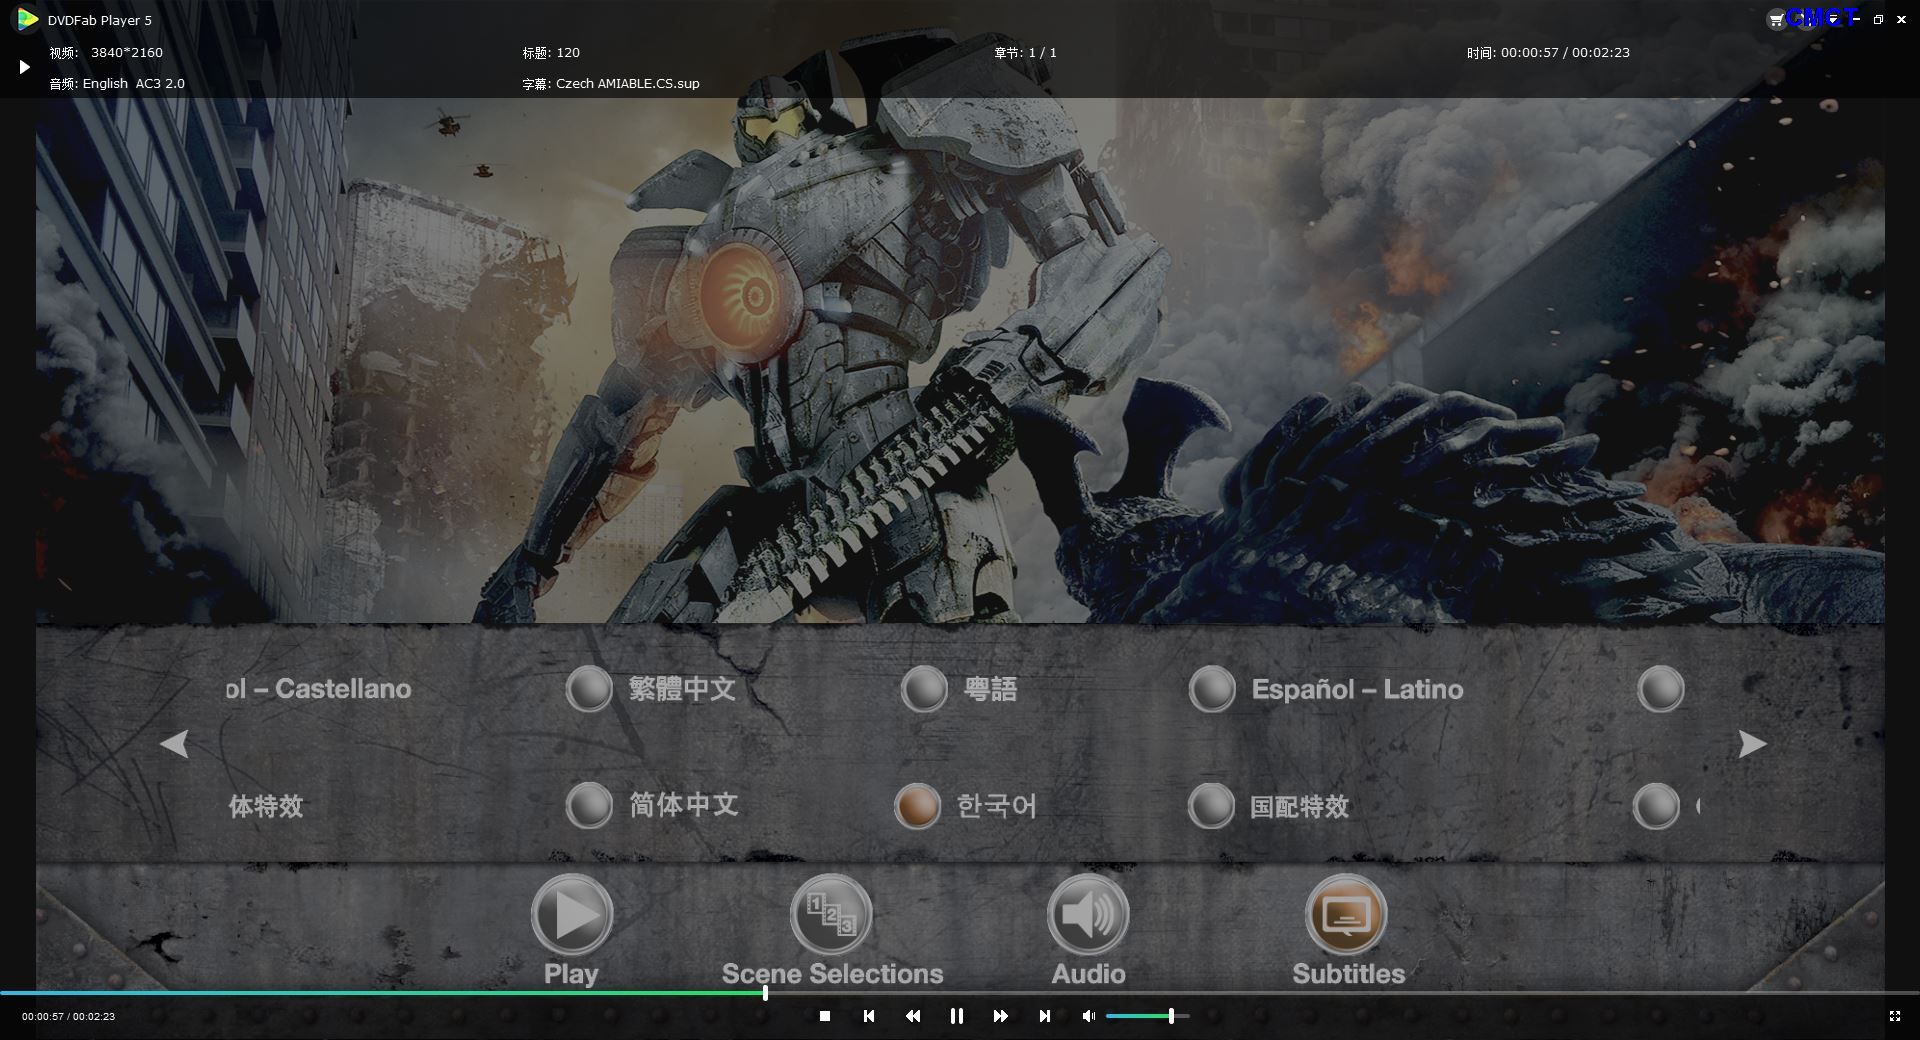Pause the video playback
The height and width of the screenshot is (1040, 1920).
pos(957,1016)
